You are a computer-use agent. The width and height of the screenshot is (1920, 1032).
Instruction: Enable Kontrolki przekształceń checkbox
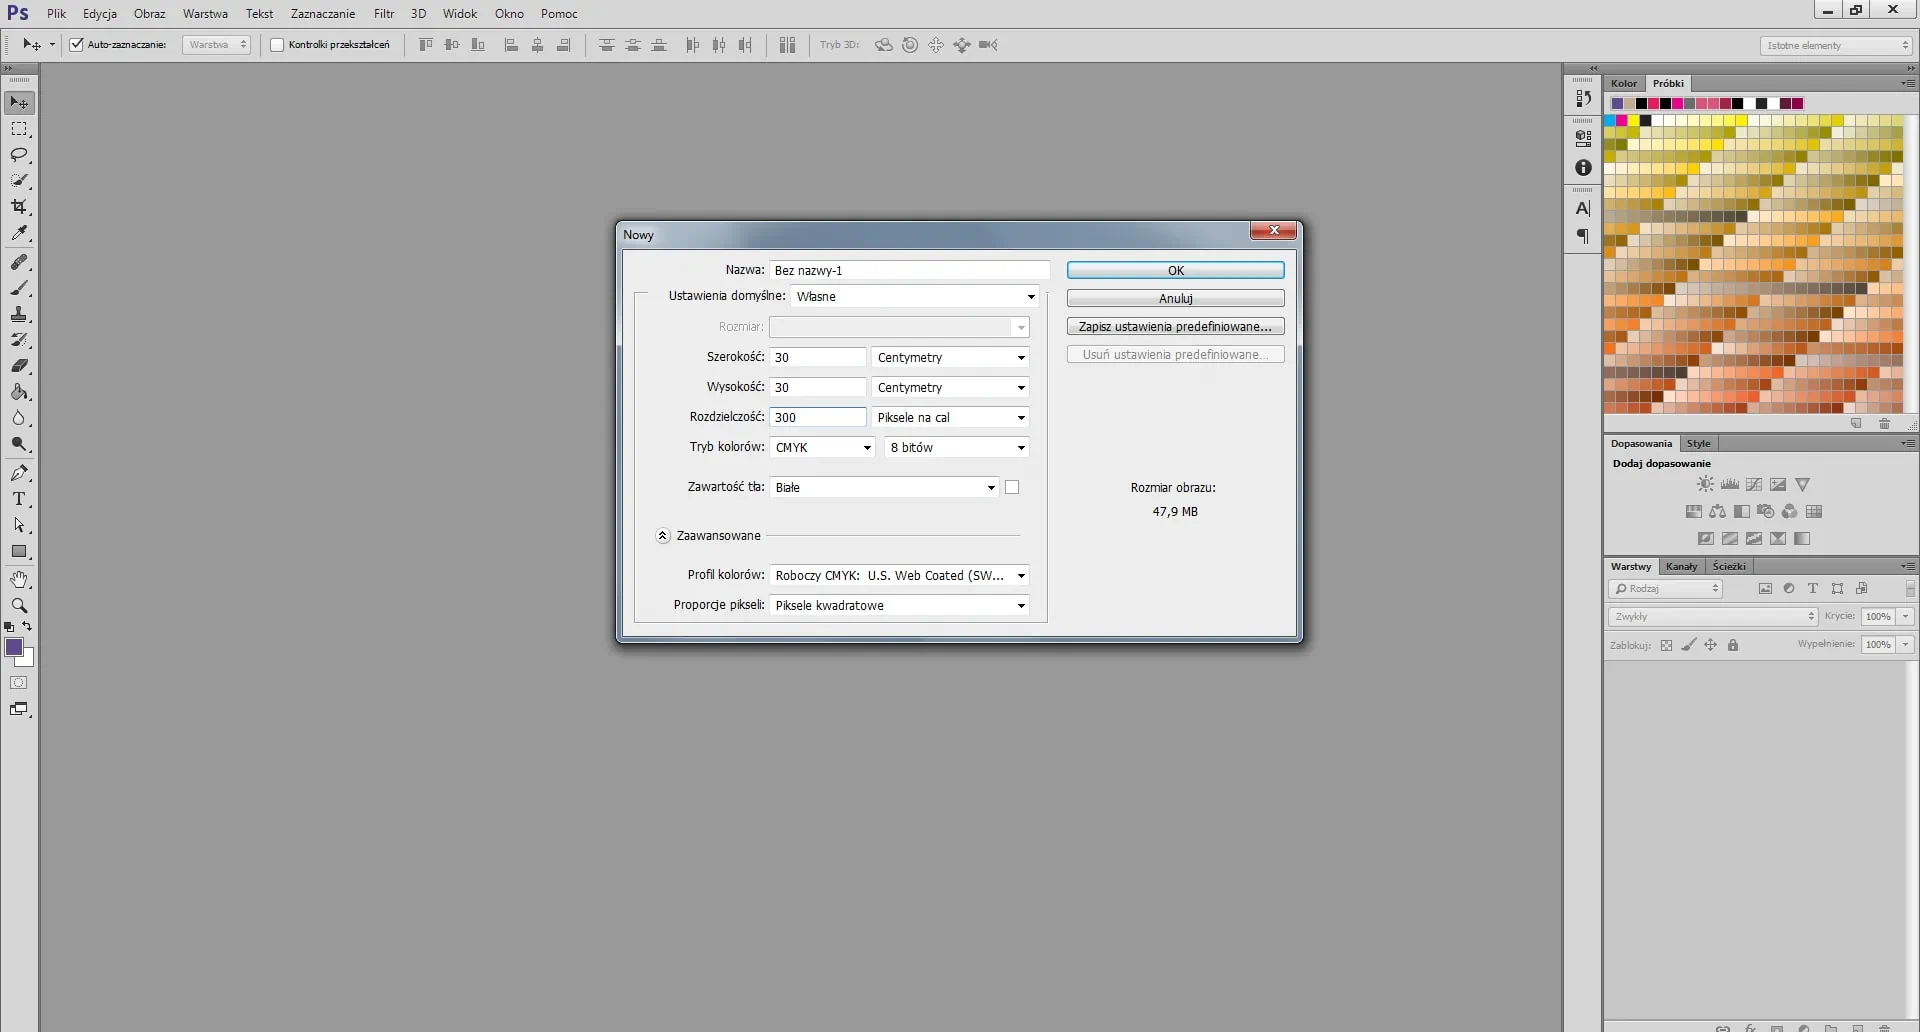pos(277,45)
